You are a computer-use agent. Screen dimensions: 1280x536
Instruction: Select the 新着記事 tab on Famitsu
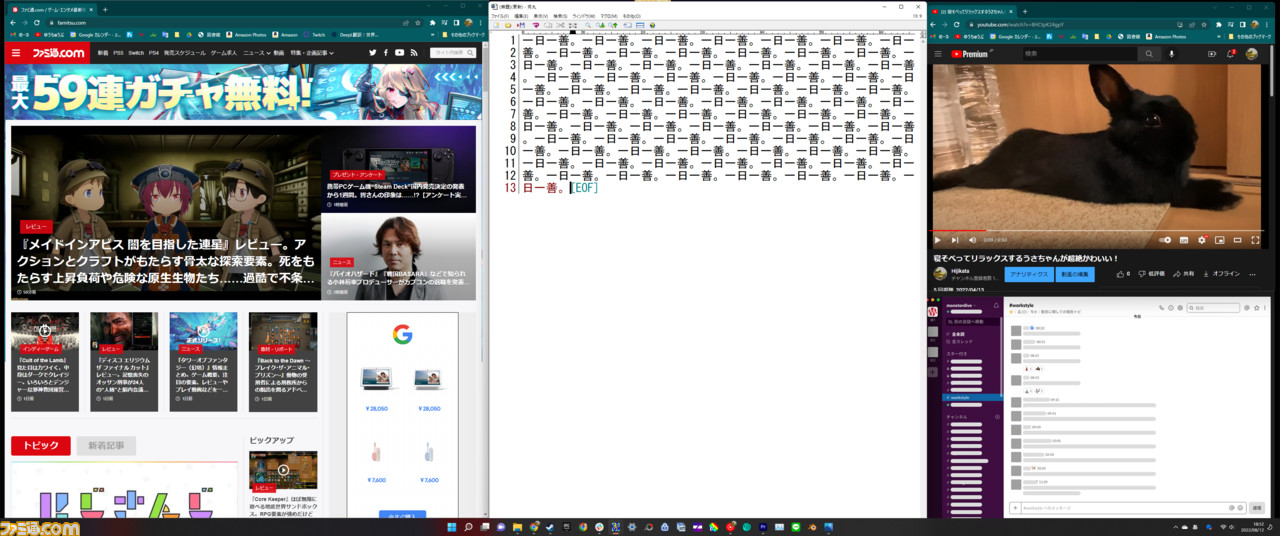pos(106,446)
